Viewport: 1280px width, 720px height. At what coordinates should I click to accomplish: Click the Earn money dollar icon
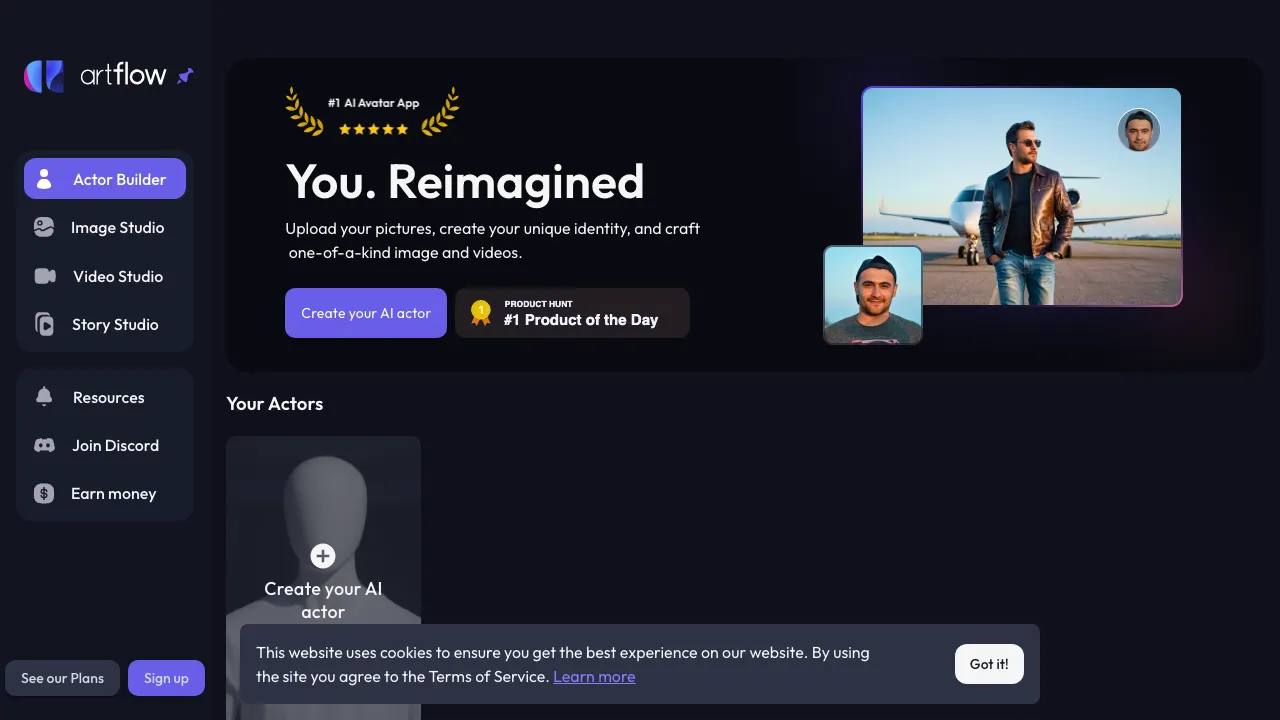pyautogui.click(x=44, y=493)
